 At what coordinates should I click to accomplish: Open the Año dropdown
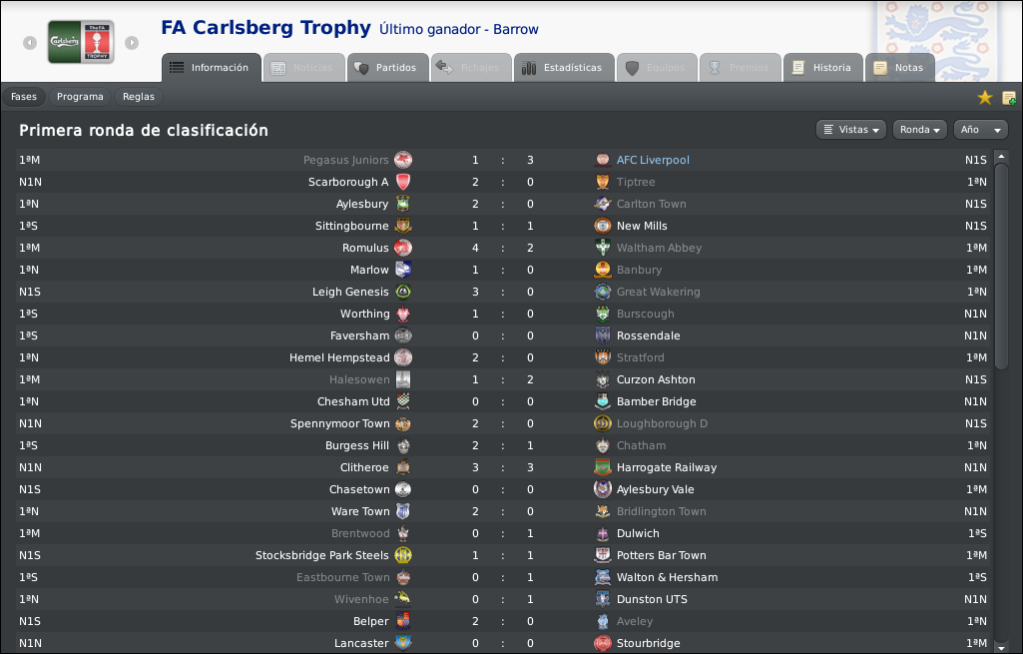coord(981,129)
